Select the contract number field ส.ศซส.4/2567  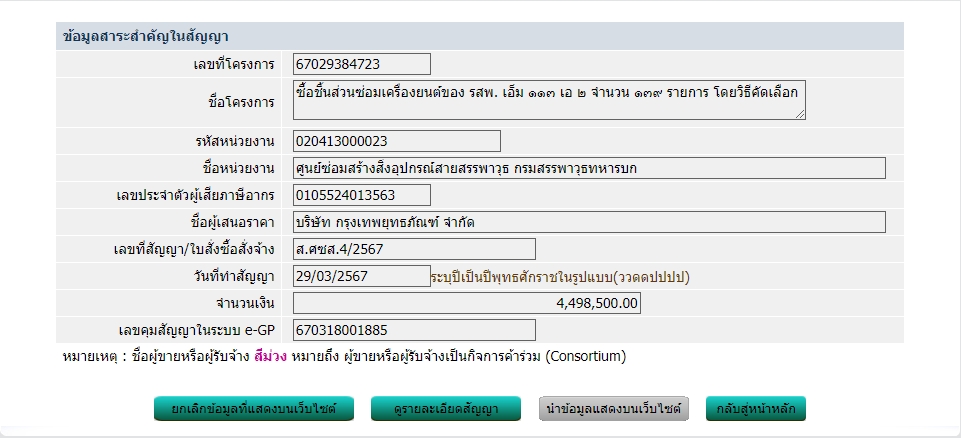(x=414, y=249)
